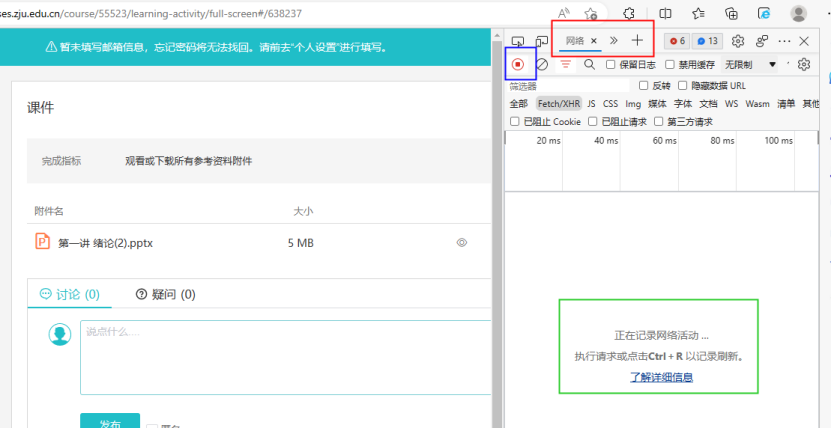This screenshot has height=429, width=831.
Task: Toggle split screen view icon
Action: click(x=665, y=13)
